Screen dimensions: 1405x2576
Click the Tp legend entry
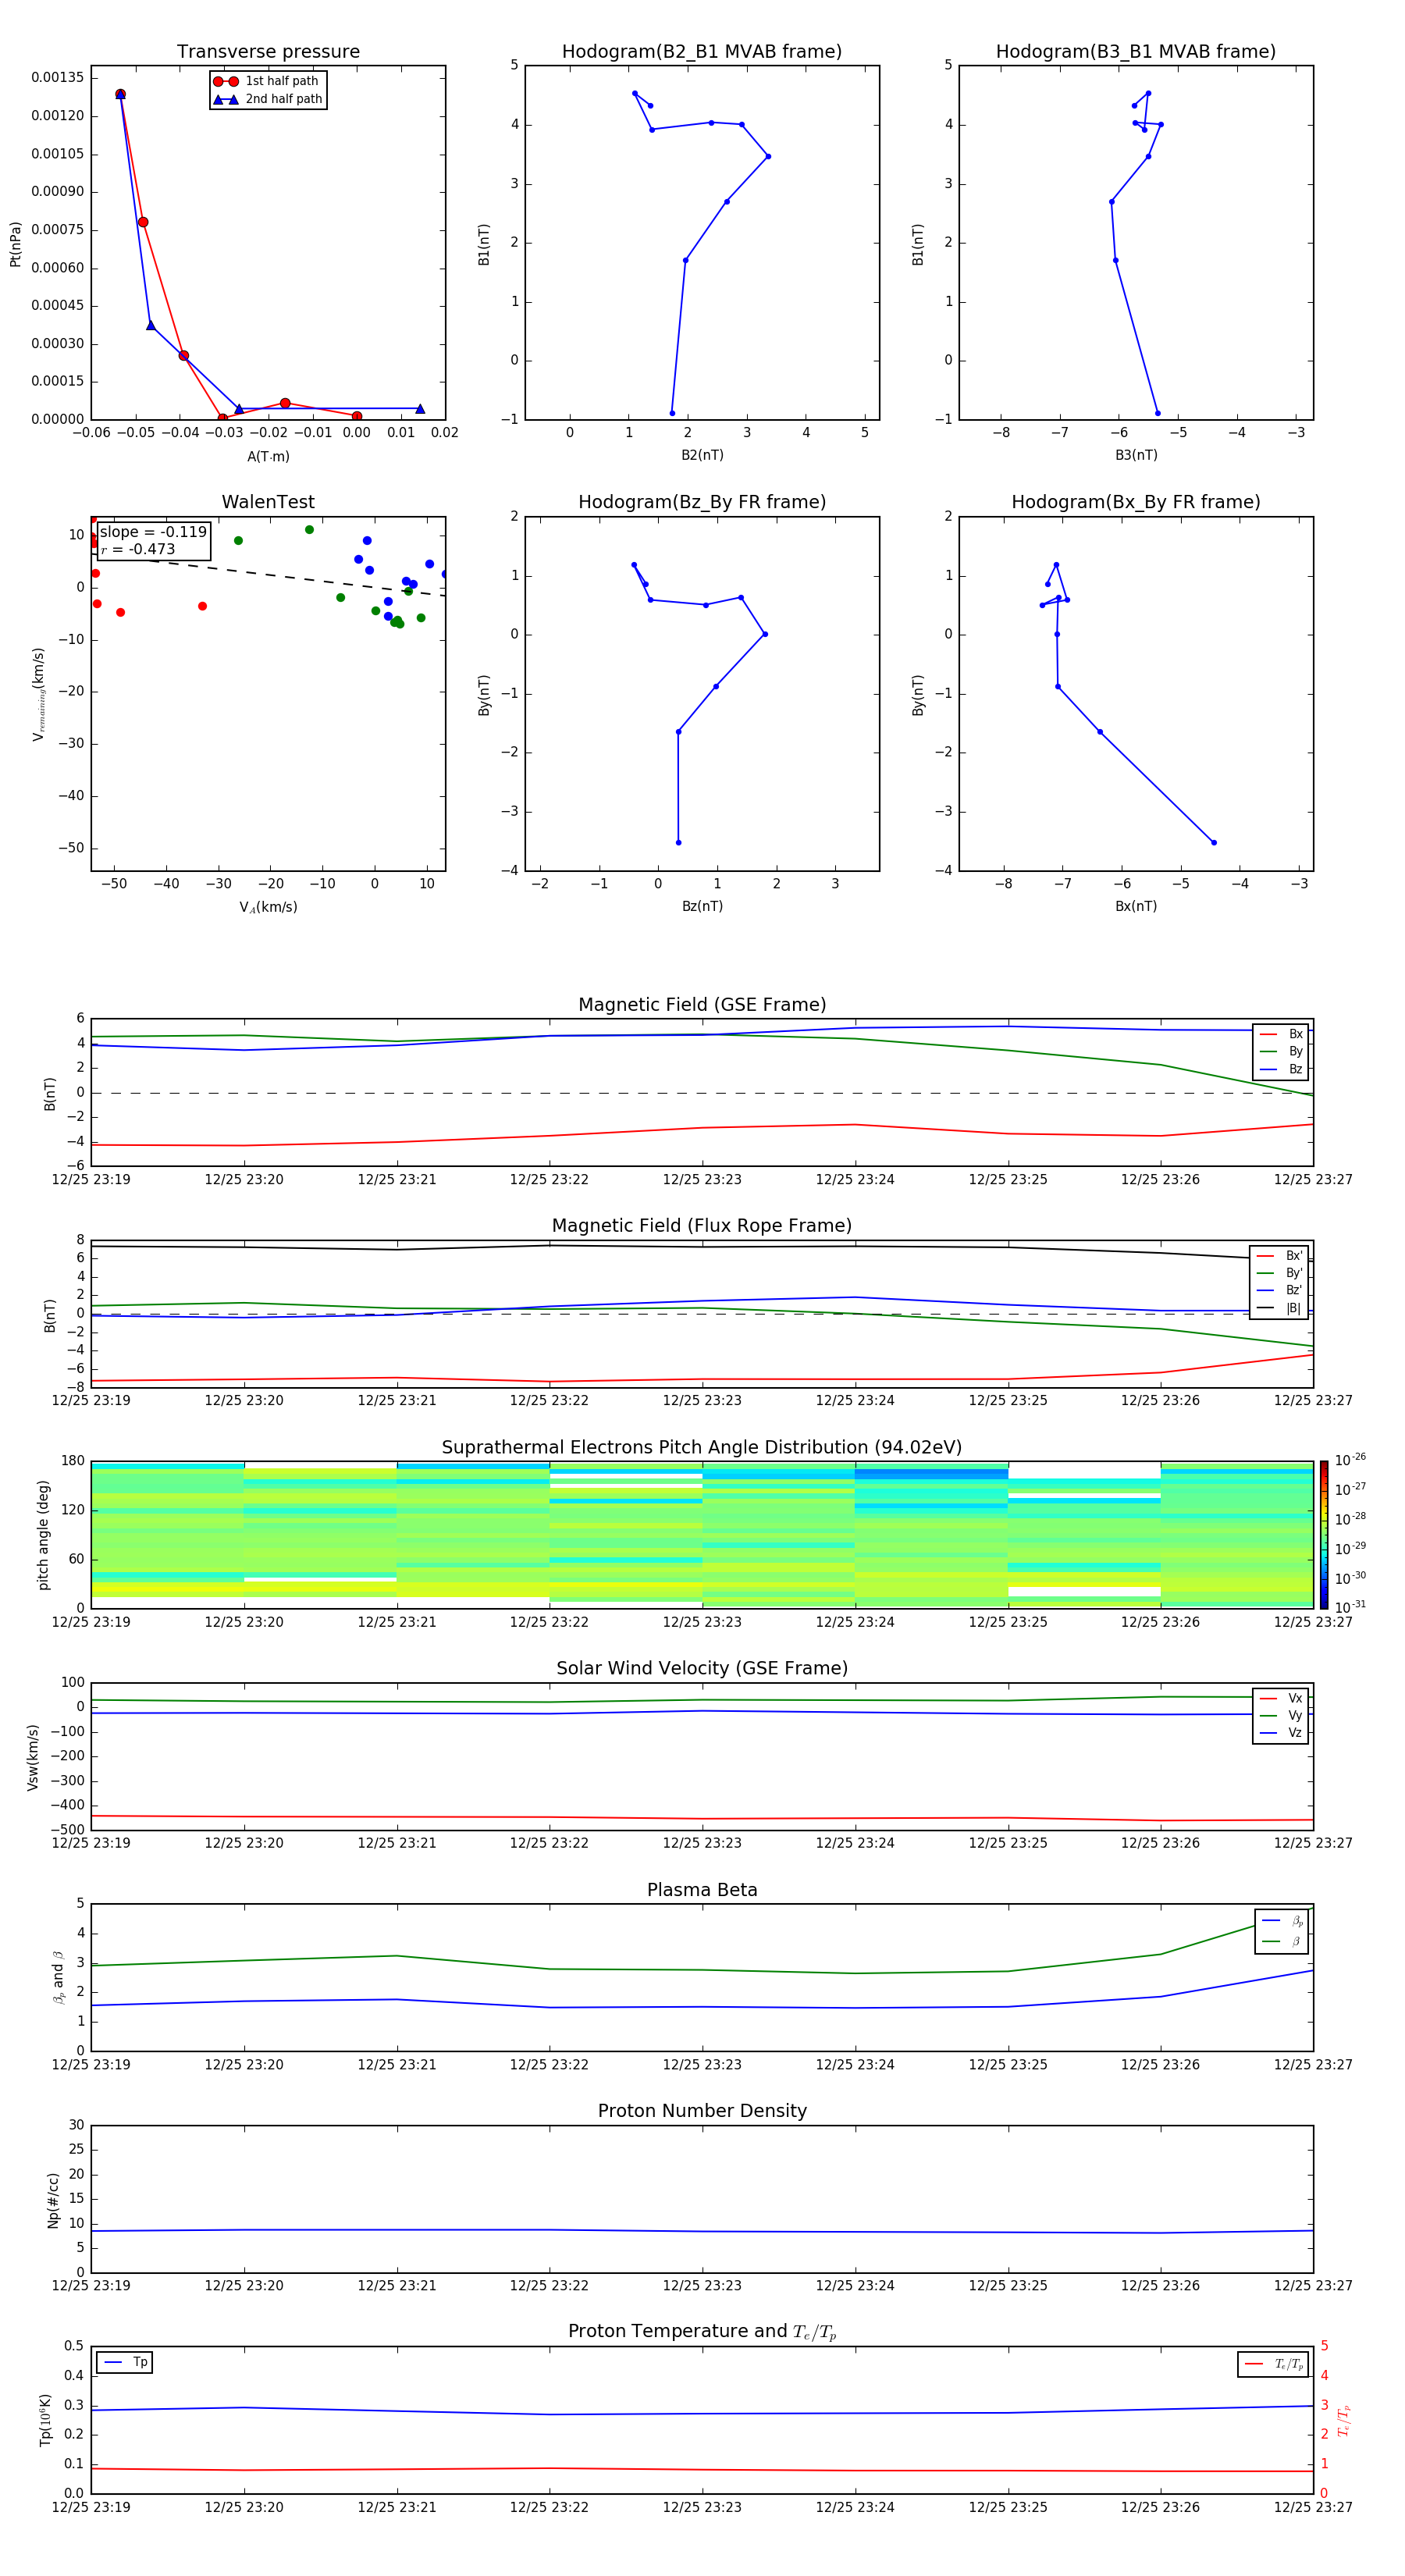click(125, 2362)
